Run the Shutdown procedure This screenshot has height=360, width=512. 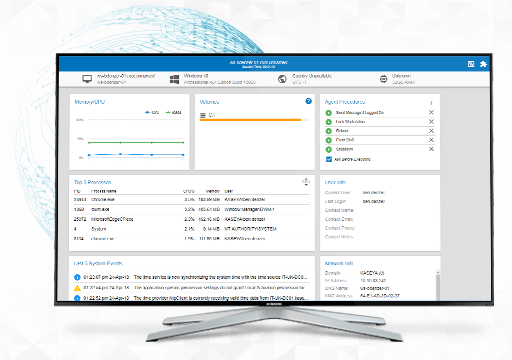328,149
